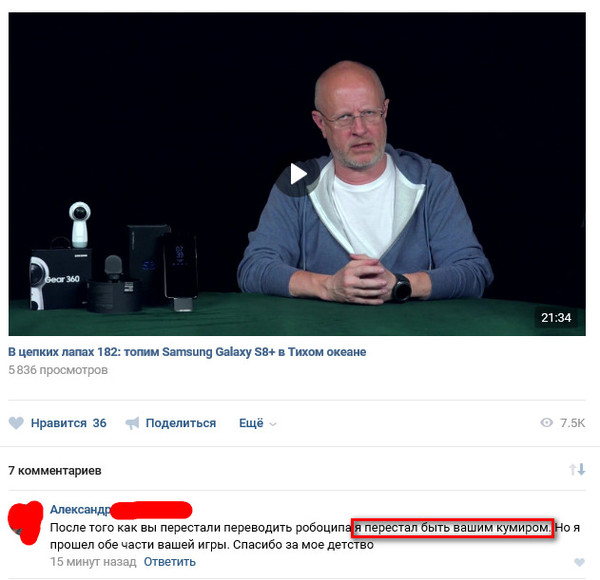The height and width of the screenshot is (580, 600).
Task: Click the 21:34 duration badge
Action: point(556,318)
